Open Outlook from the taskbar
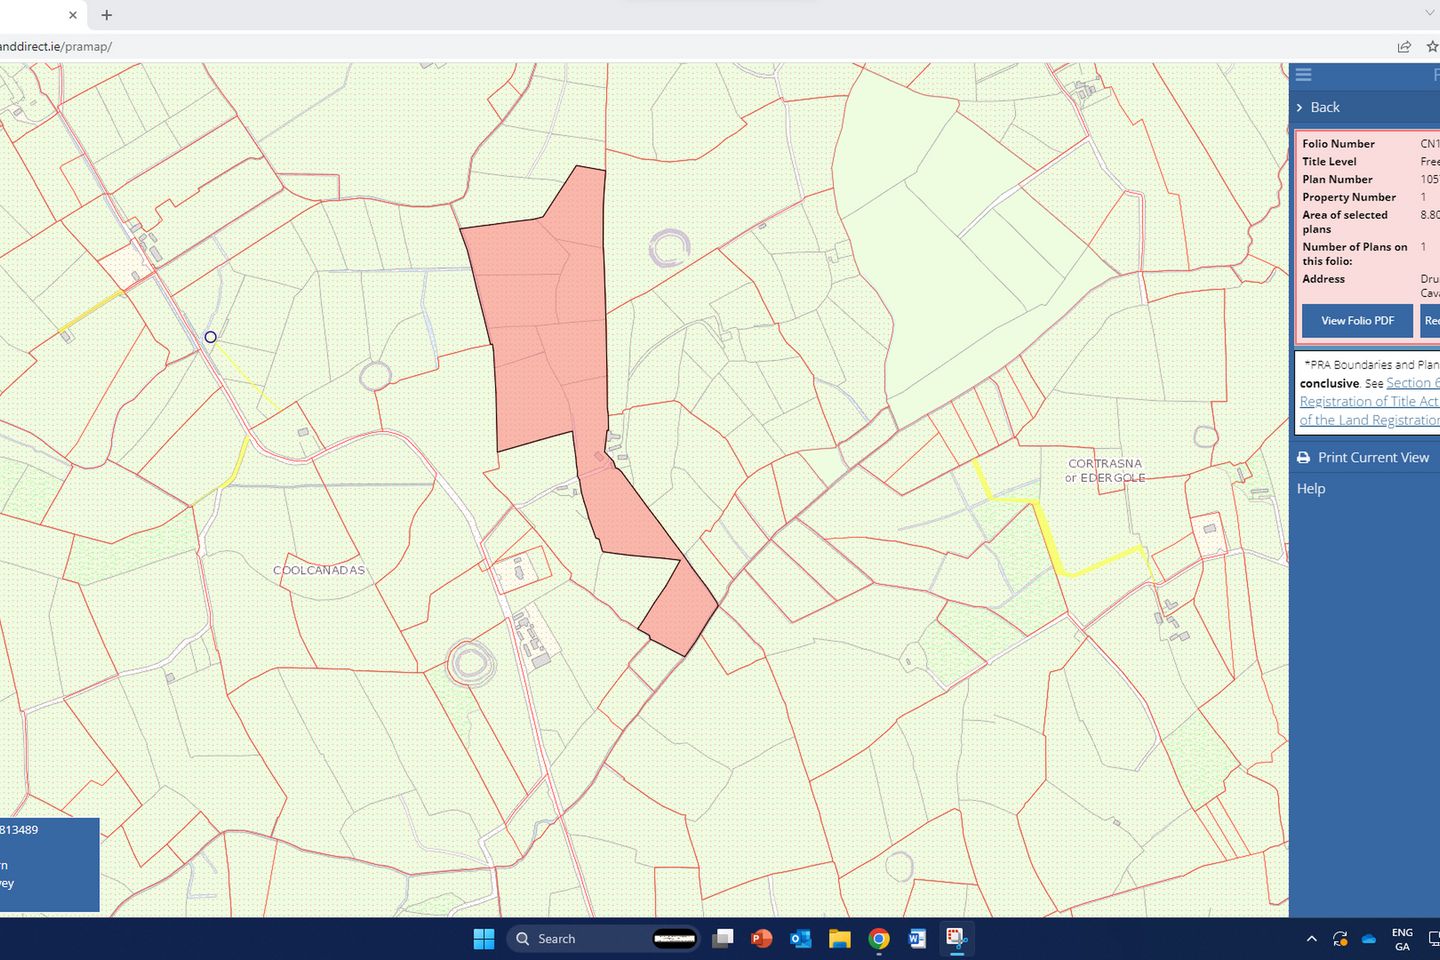This screenshot has height=960, width=1440. (800, 938)
